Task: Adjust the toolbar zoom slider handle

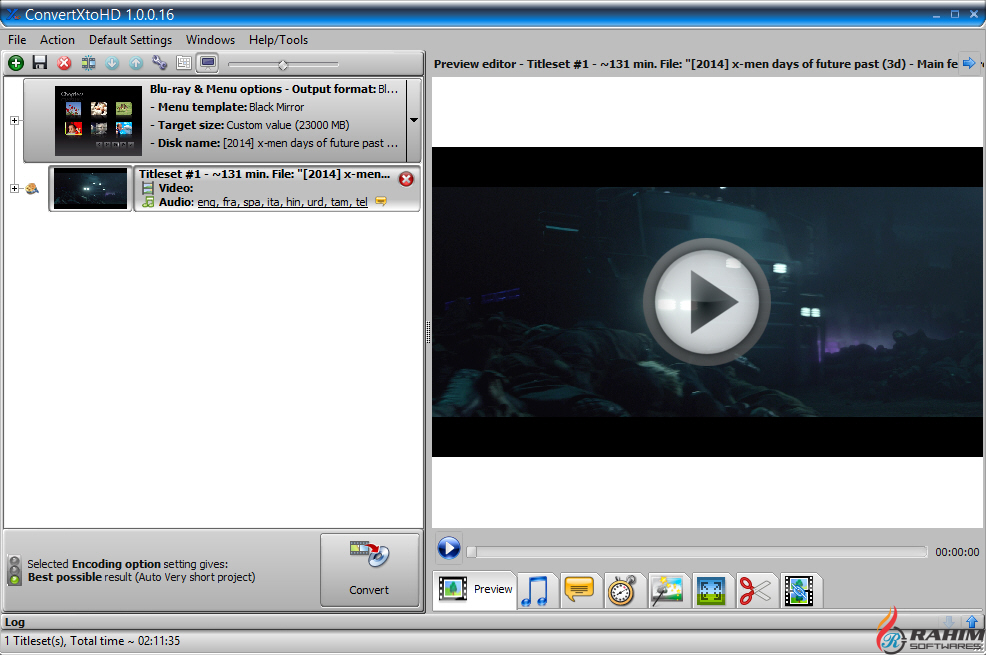Action: [x=283, y=65]
